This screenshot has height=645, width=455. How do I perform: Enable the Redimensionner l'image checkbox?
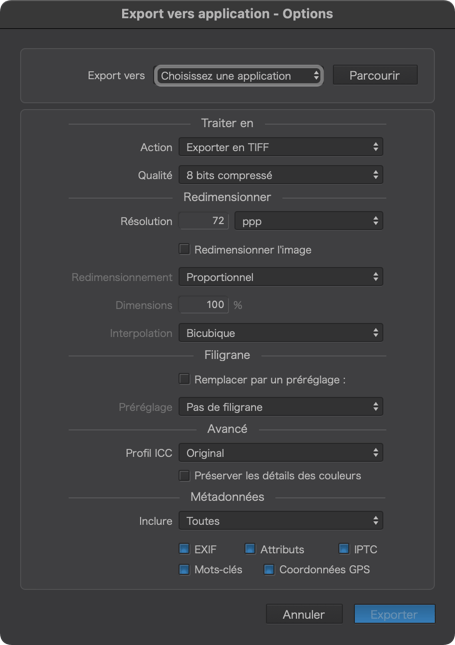coord(184,249)
